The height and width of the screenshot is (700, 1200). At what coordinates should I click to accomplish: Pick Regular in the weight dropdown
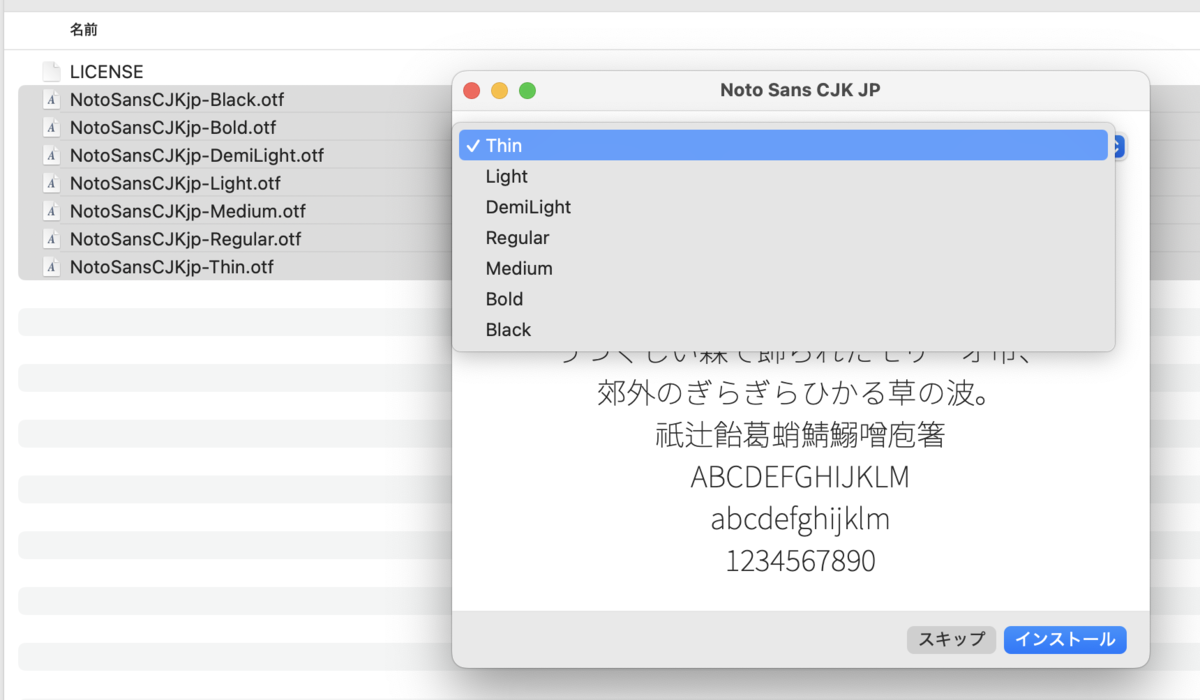click(x=783, y=238)
